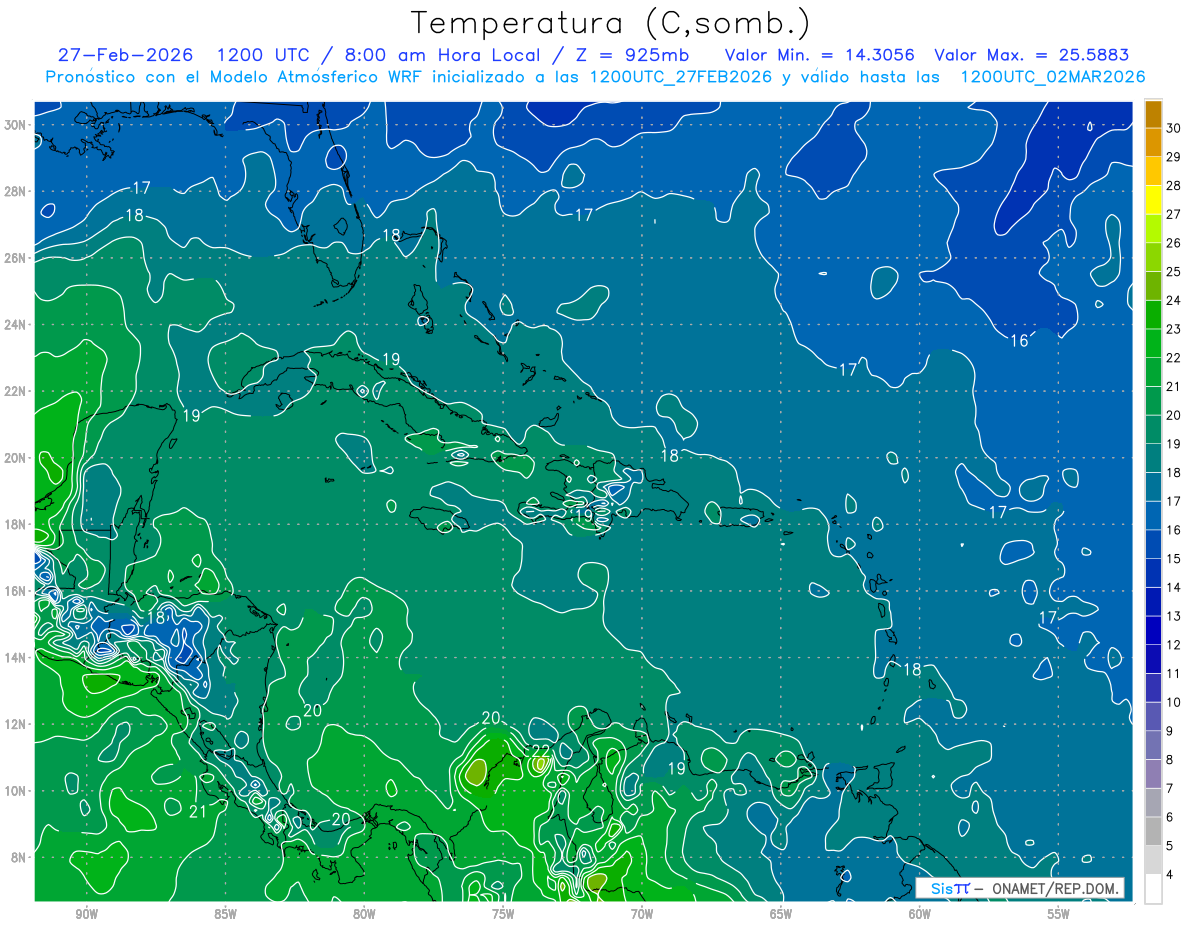Click legend value '10' on the color bar

pyautogui.click(x=1174, y=702)
